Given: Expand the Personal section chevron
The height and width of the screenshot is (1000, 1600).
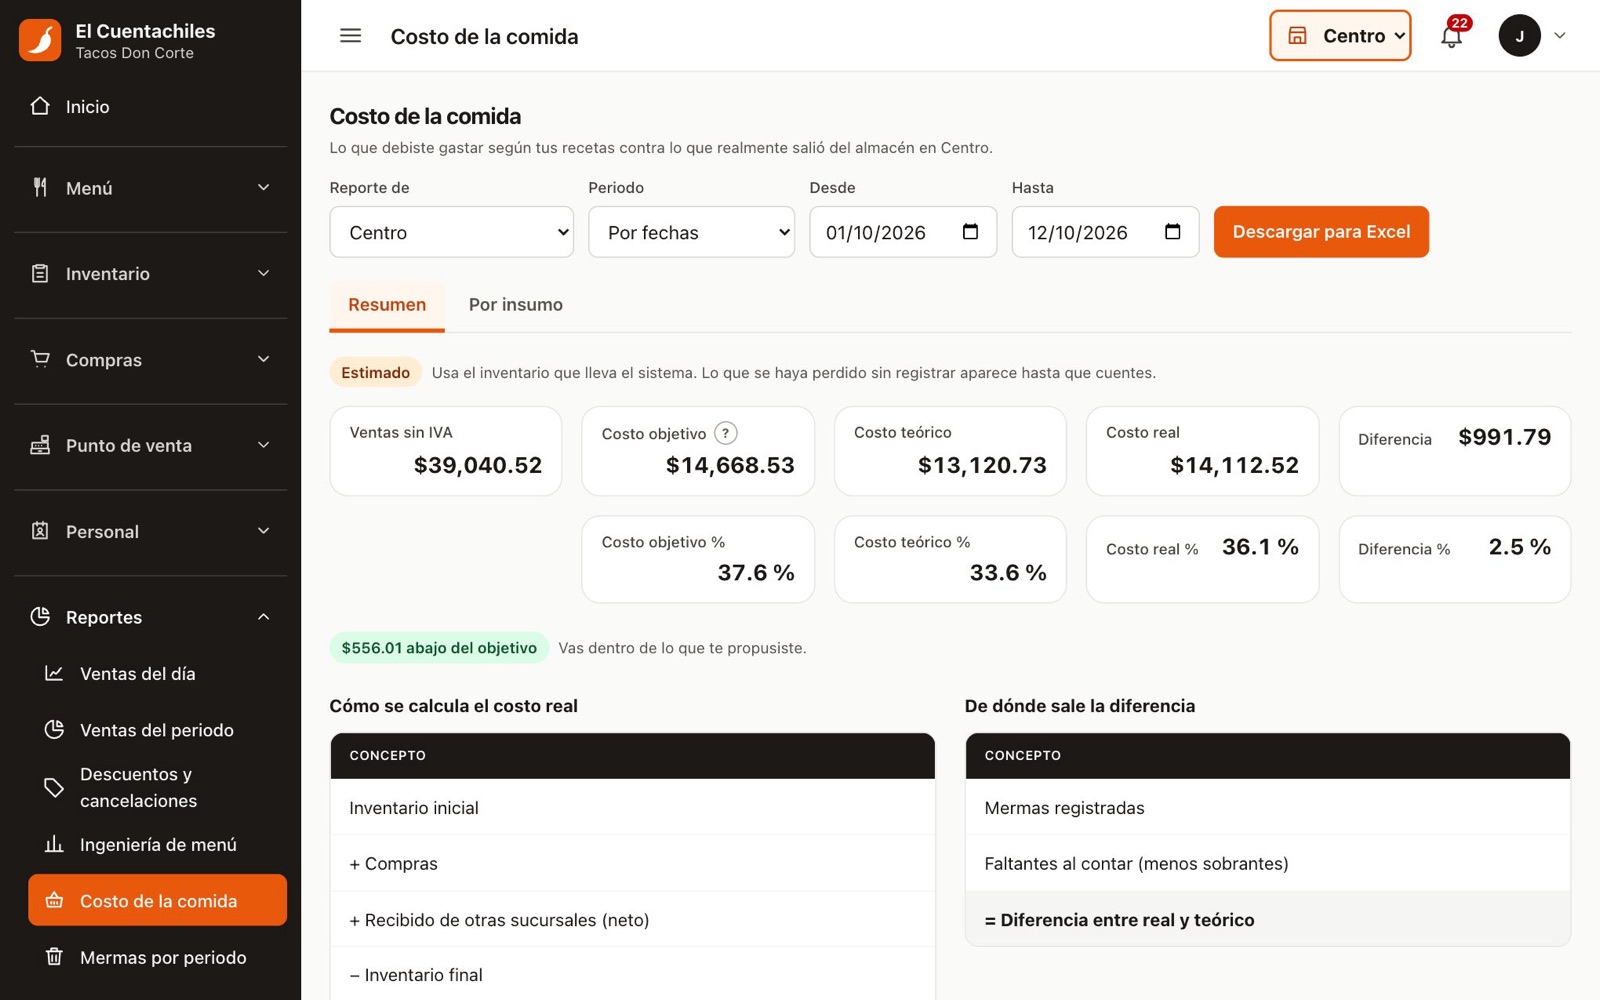Looking at the screenshot, I should [264, 531].
